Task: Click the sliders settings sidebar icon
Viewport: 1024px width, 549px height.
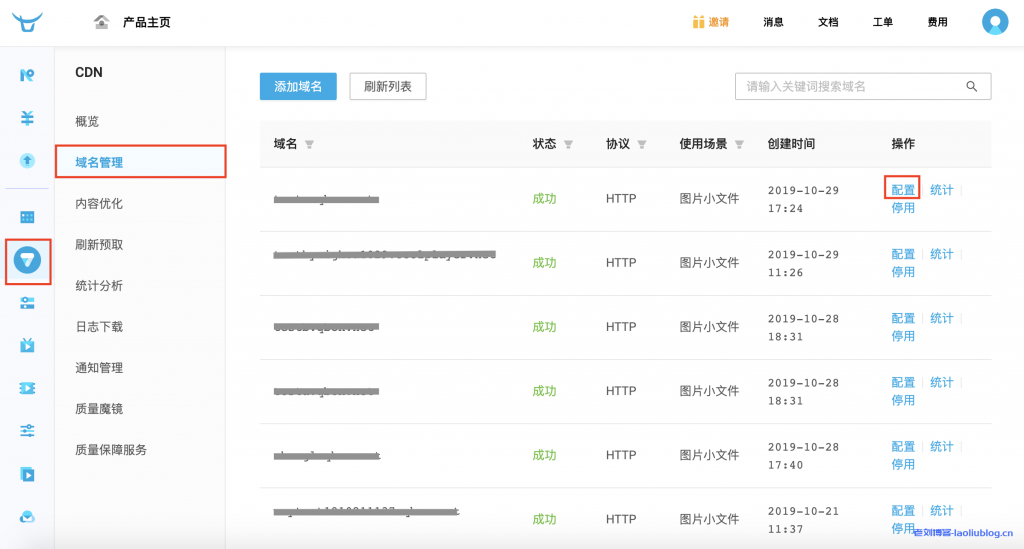Action: pos(27,431)
